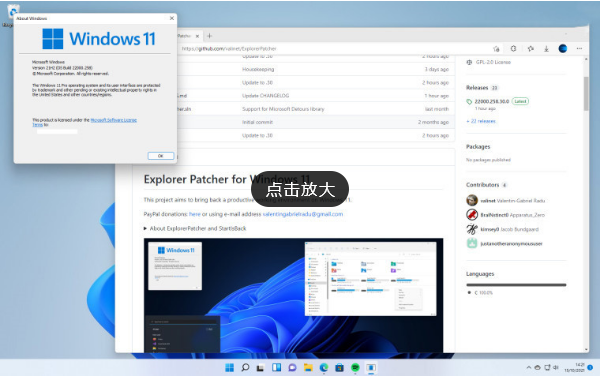Open Edge's Settings and more menu
This screenshot has height=379, width=600.
point(579,49)
